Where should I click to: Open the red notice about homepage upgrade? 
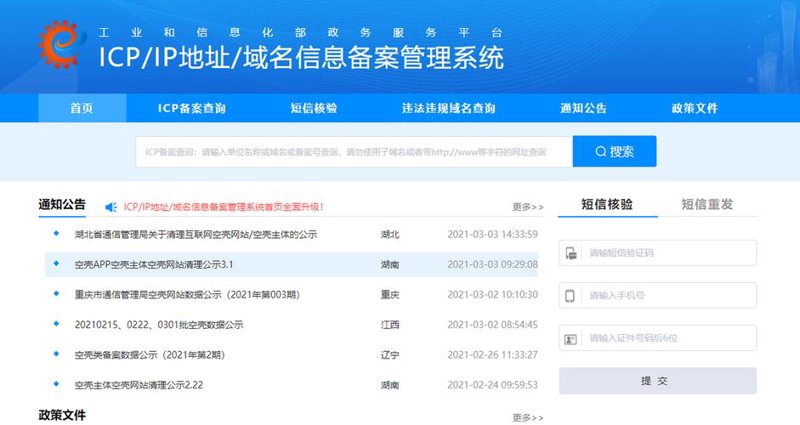click(223, 207)
